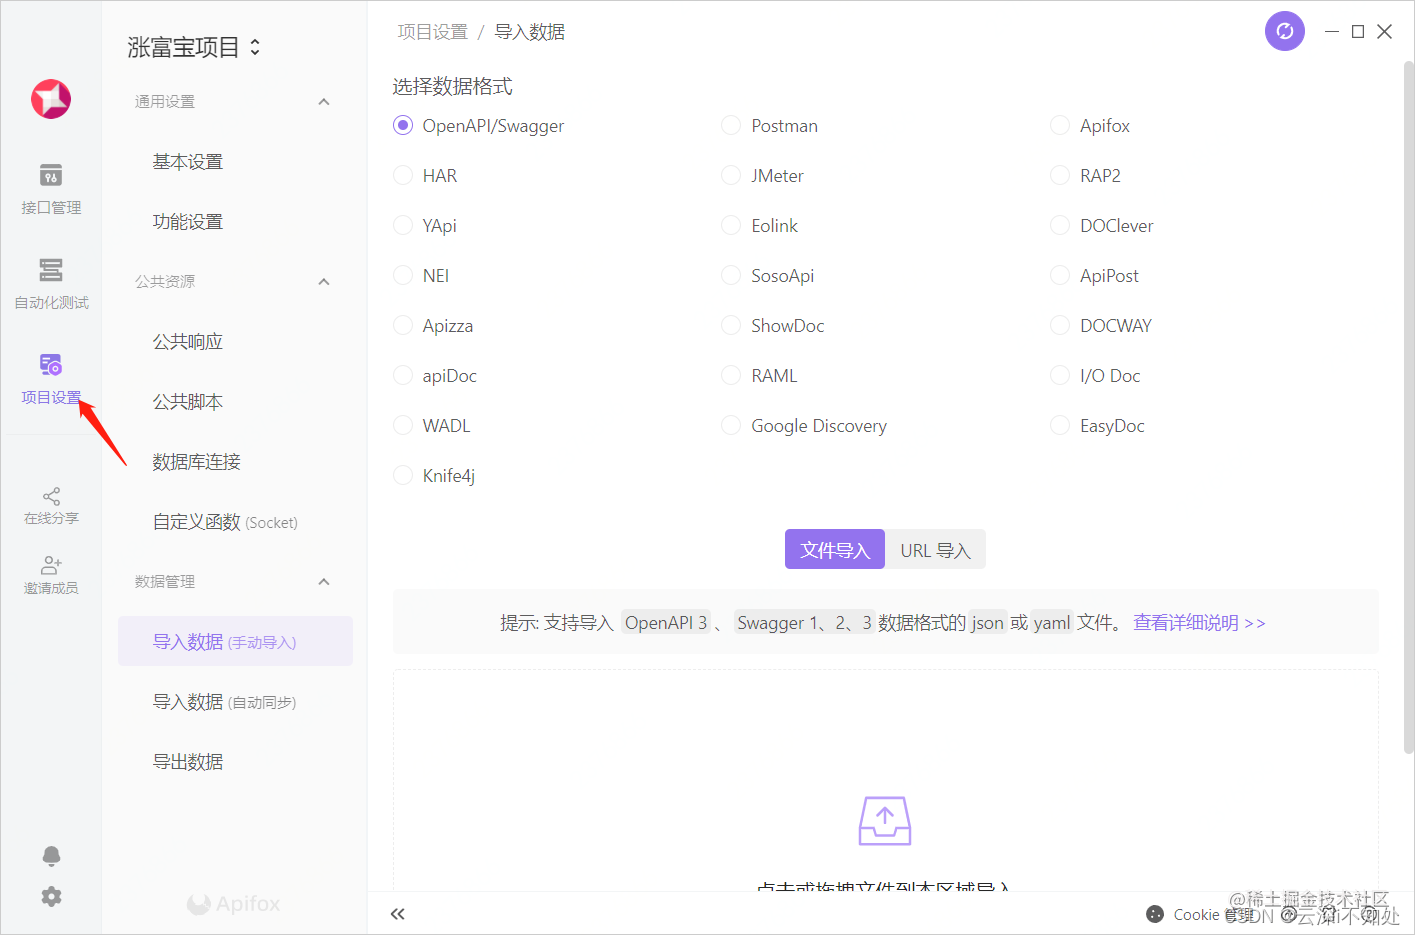Open the 涨富宝项目 project switcher
The width and height of the screenshot is (1415, 935).
point(194,47)
